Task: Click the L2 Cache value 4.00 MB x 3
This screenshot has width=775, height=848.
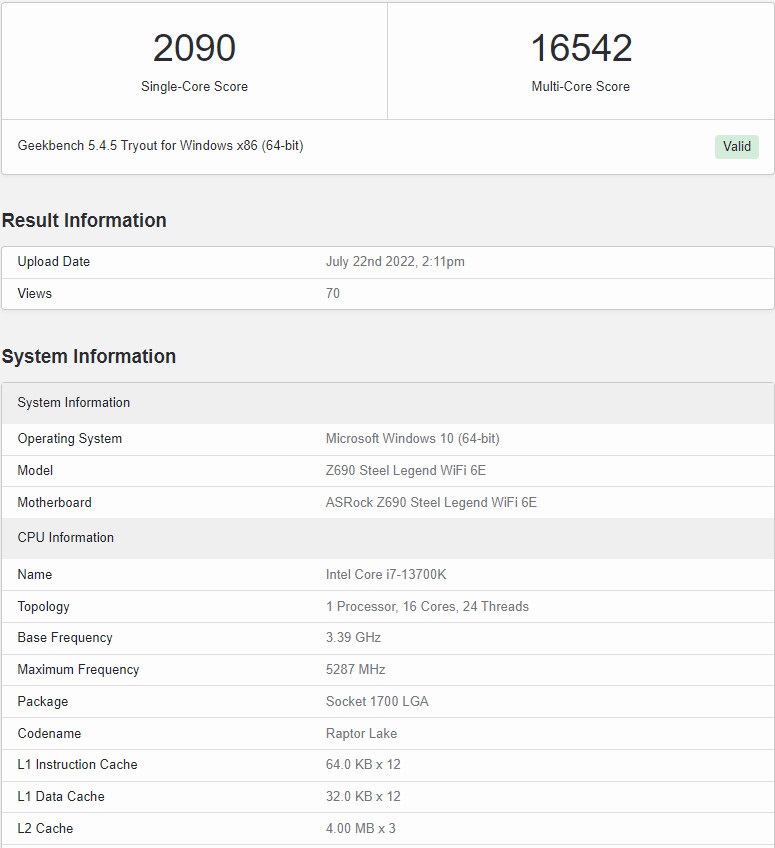Action: (x=359, y=829)
